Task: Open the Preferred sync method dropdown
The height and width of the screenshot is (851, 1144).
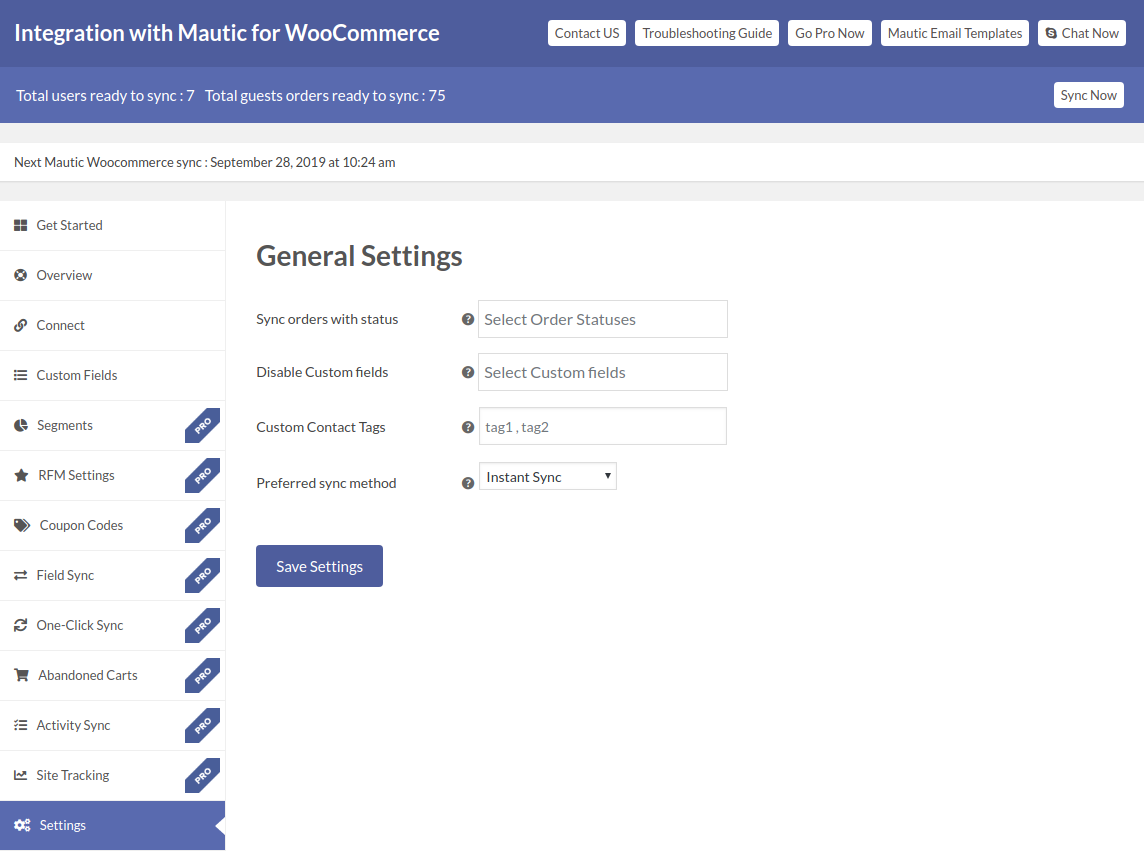Action: [547, 477]
